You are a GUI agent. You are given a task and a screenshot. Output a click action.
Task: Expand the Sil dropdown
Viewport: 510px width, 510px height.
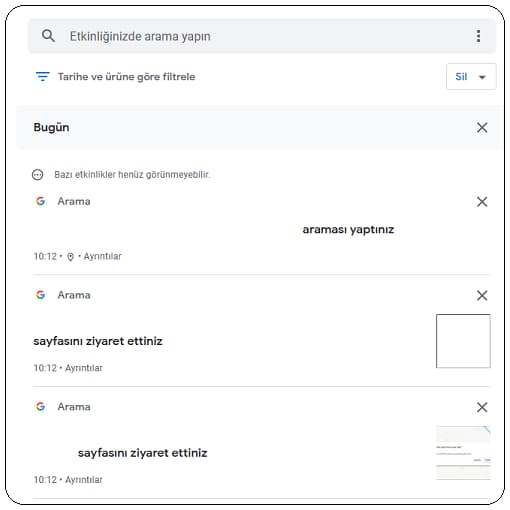[x=471, y=77]
